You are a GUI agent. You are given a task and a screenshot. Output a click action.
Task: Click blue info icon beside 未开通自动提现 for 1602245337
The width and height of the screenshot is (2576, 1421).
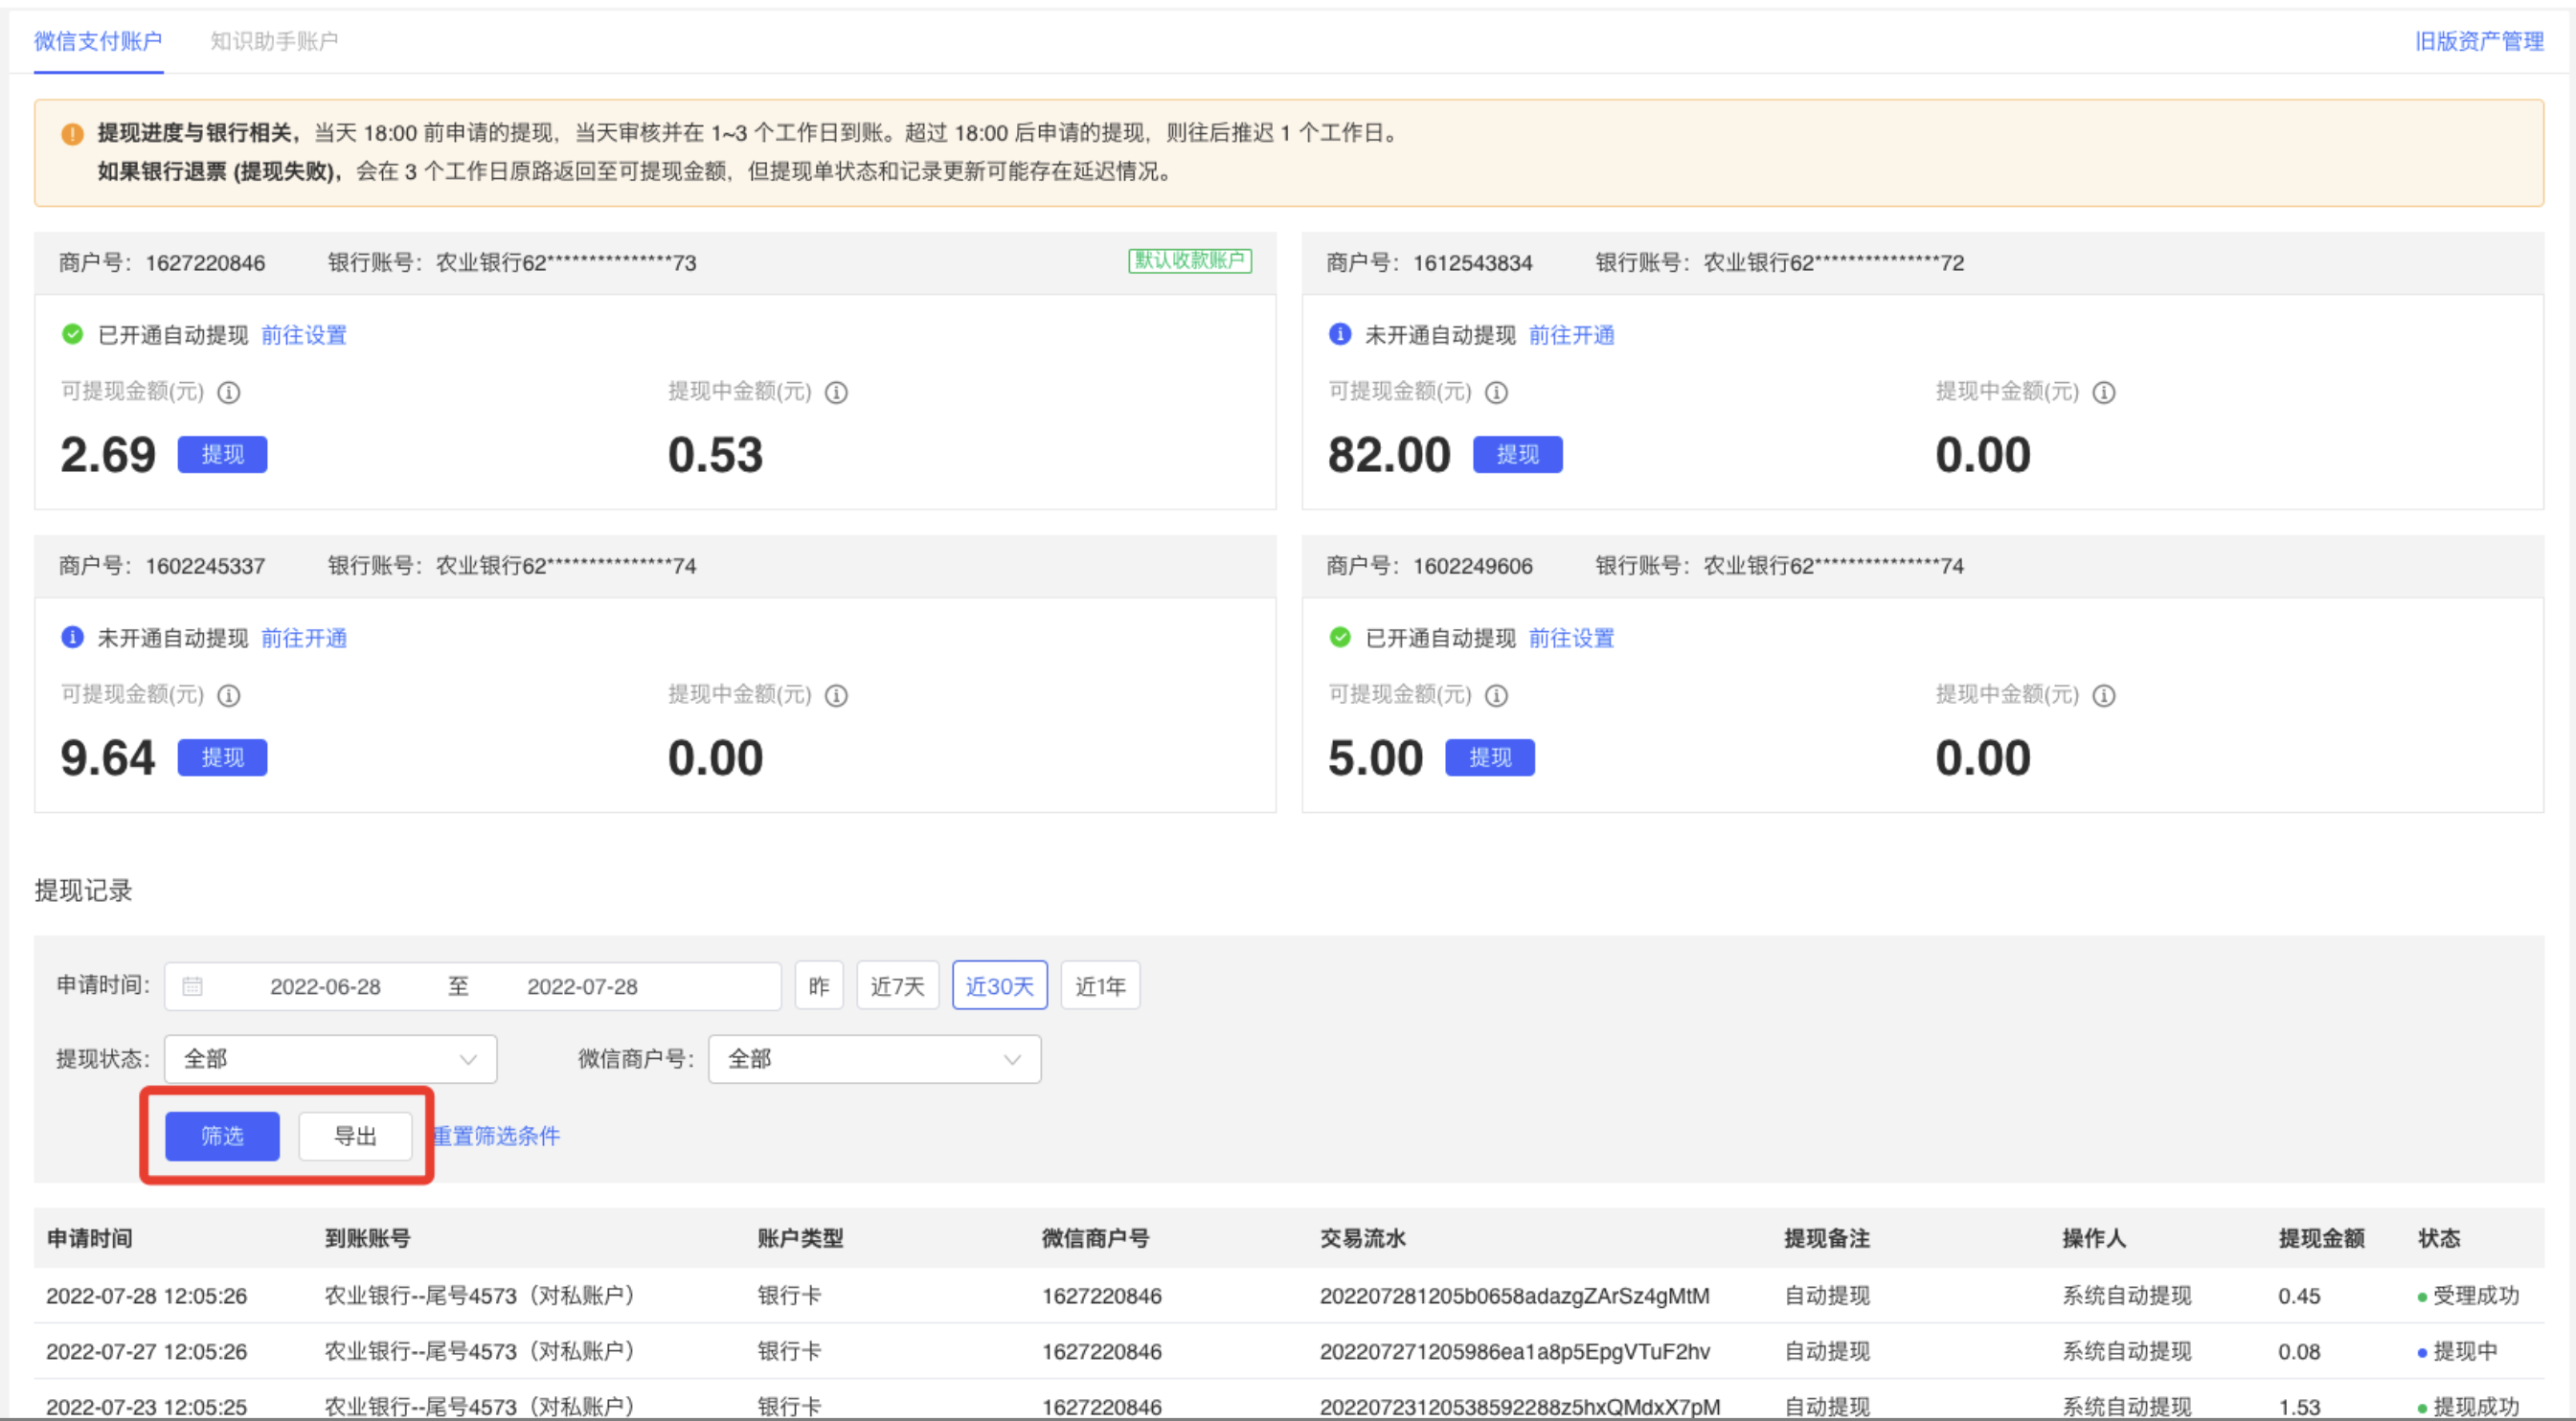(72, 637)
